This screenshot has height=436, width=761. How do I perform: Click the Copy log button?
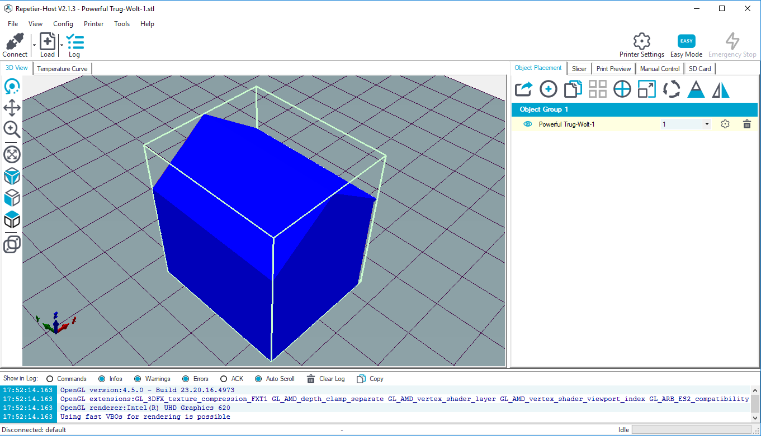point(370,379)
